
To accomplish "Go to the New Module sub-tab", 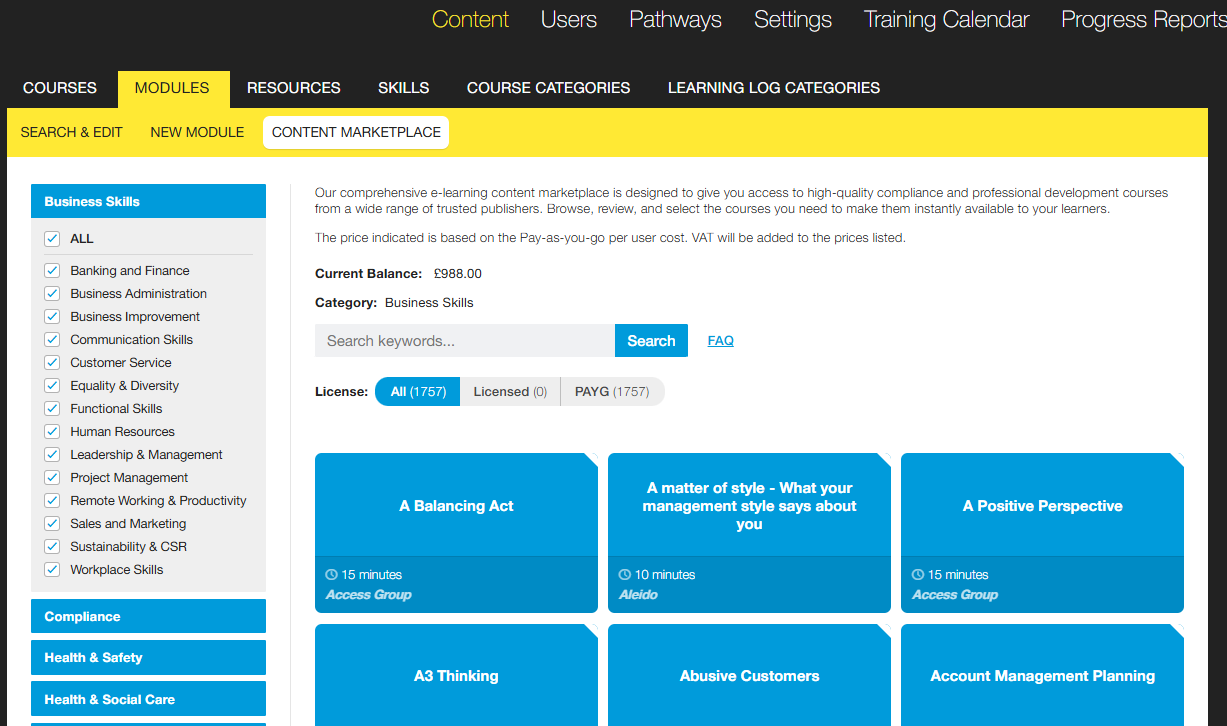I will (197, 132).
